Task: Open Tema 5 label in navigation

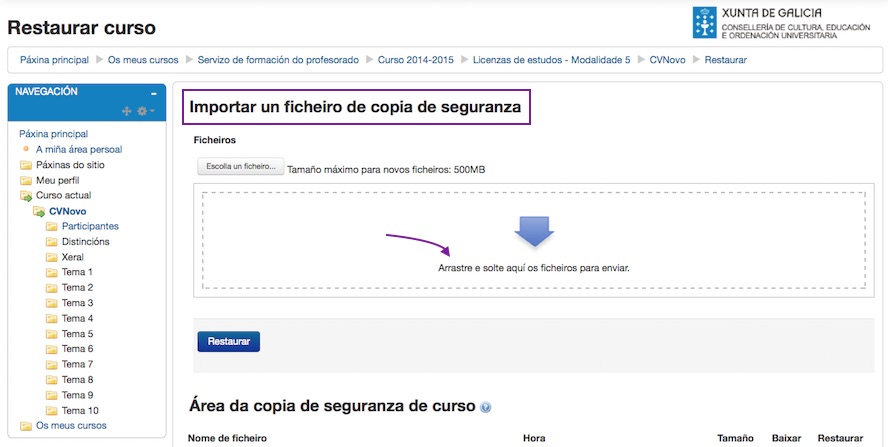Action: [x=77, y=334]
